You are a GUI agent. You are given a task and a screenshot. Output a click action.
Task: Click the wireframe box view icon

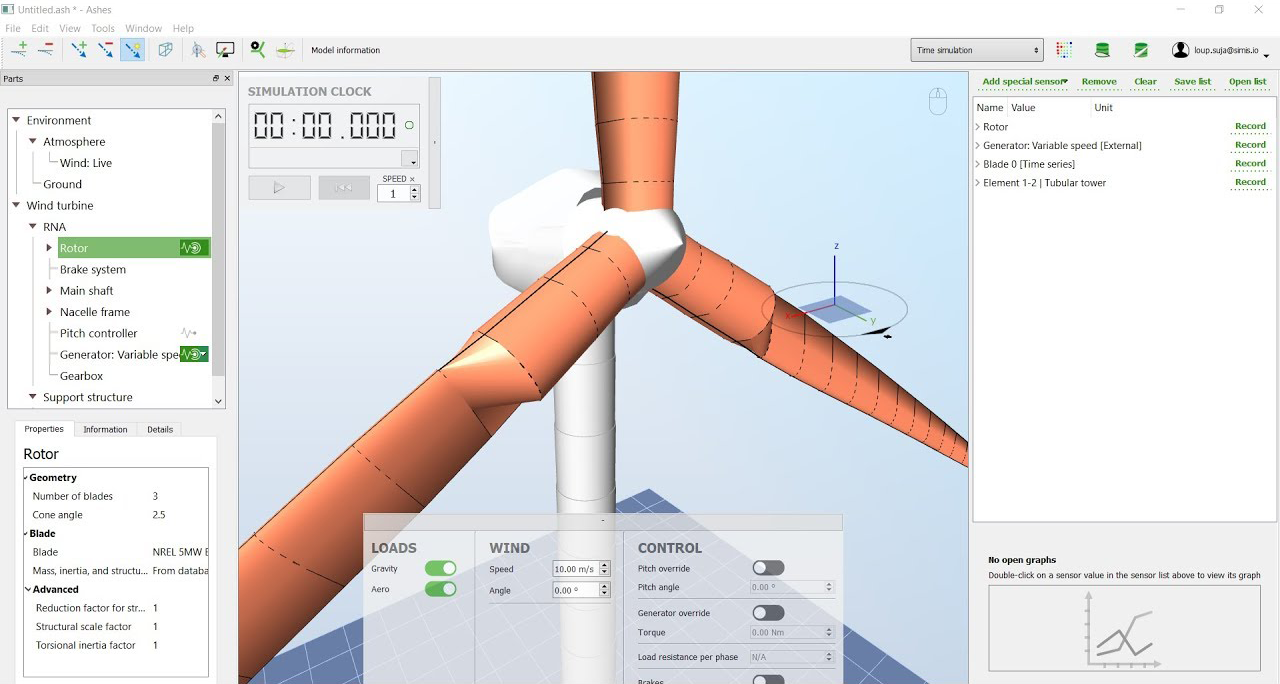click(x=165, y=49)
